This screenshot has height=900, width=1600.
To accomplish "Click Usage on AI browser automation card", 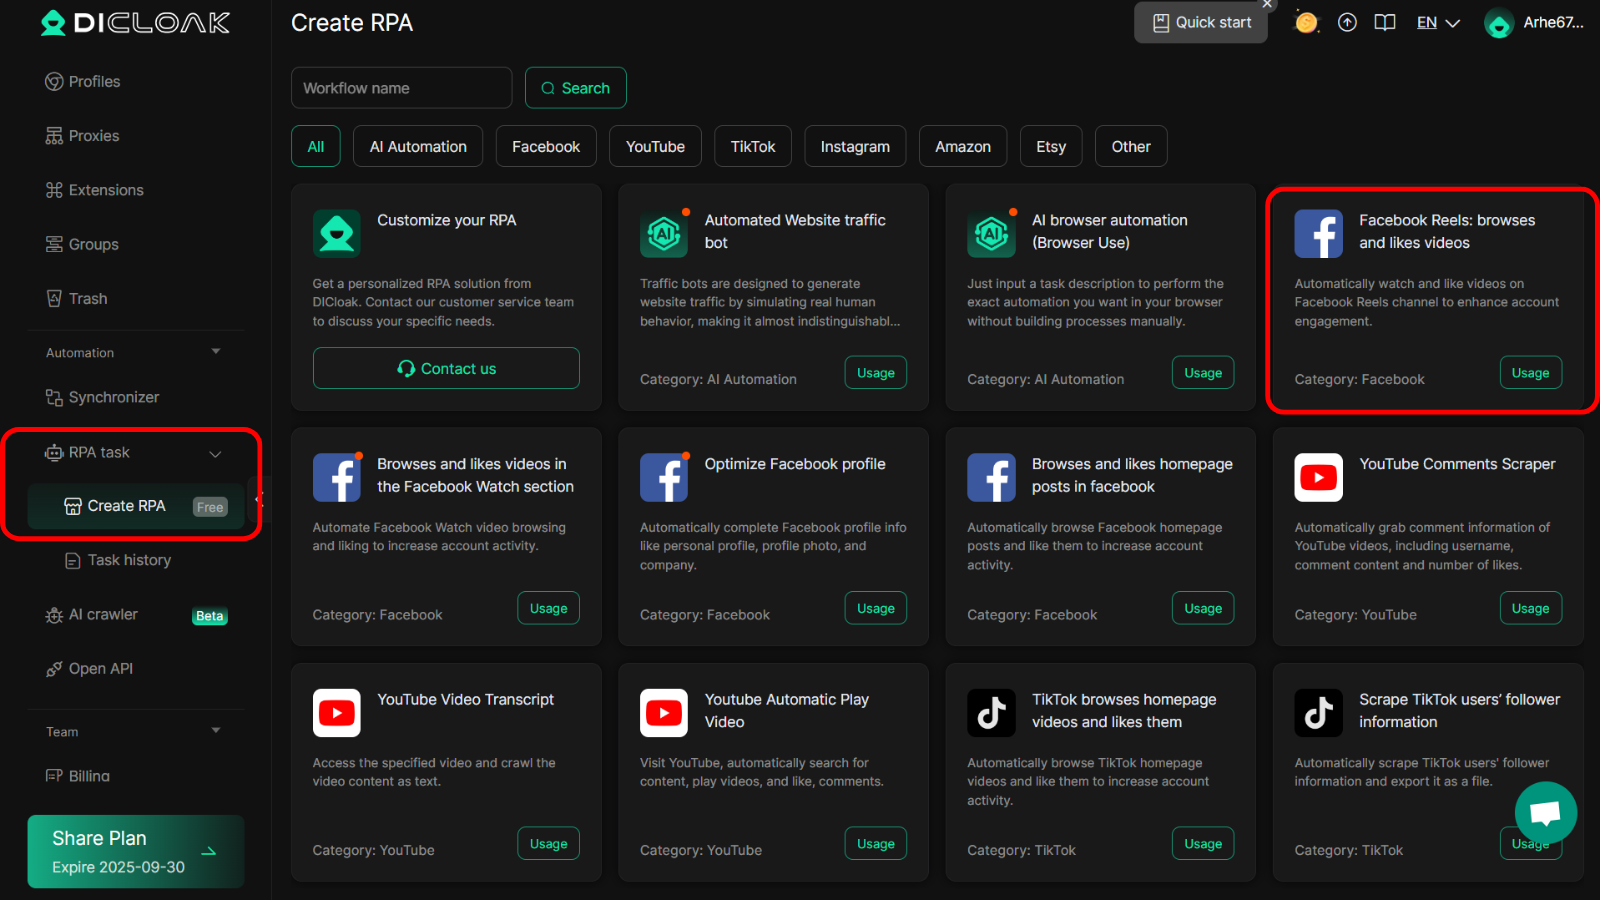I will click(x=1203, y=373).
